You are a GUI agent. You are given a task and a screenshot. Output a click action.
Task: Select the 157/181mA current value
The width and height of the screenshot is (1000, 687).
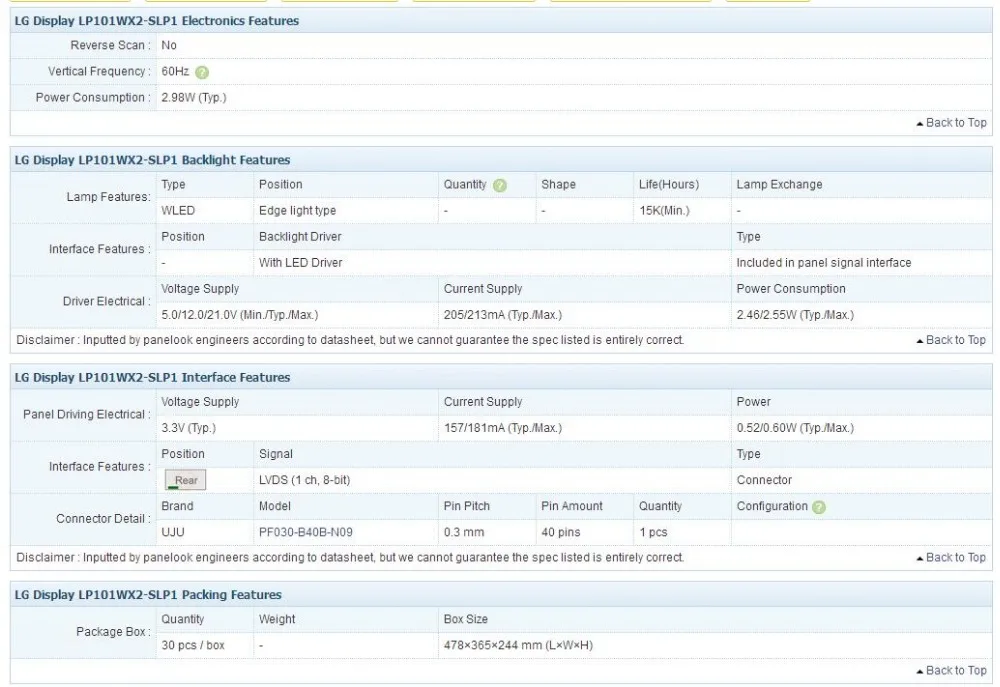503,428
